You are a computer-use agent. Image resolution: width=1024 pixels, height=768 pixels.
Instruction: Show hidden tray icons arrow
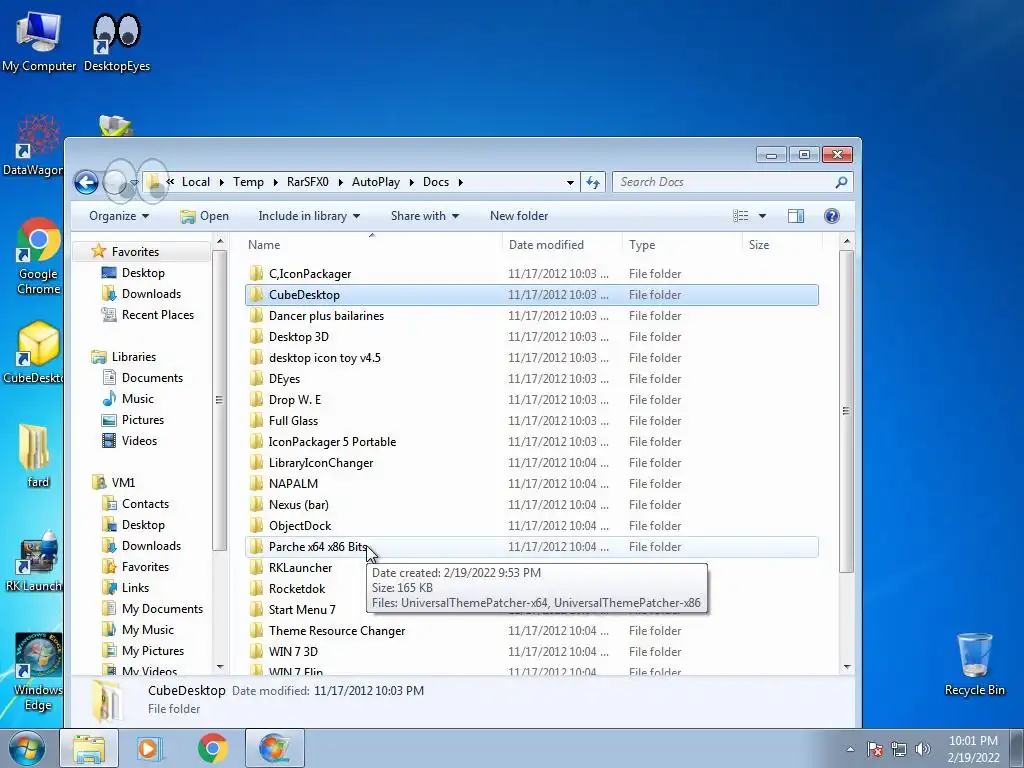(850, 749)
